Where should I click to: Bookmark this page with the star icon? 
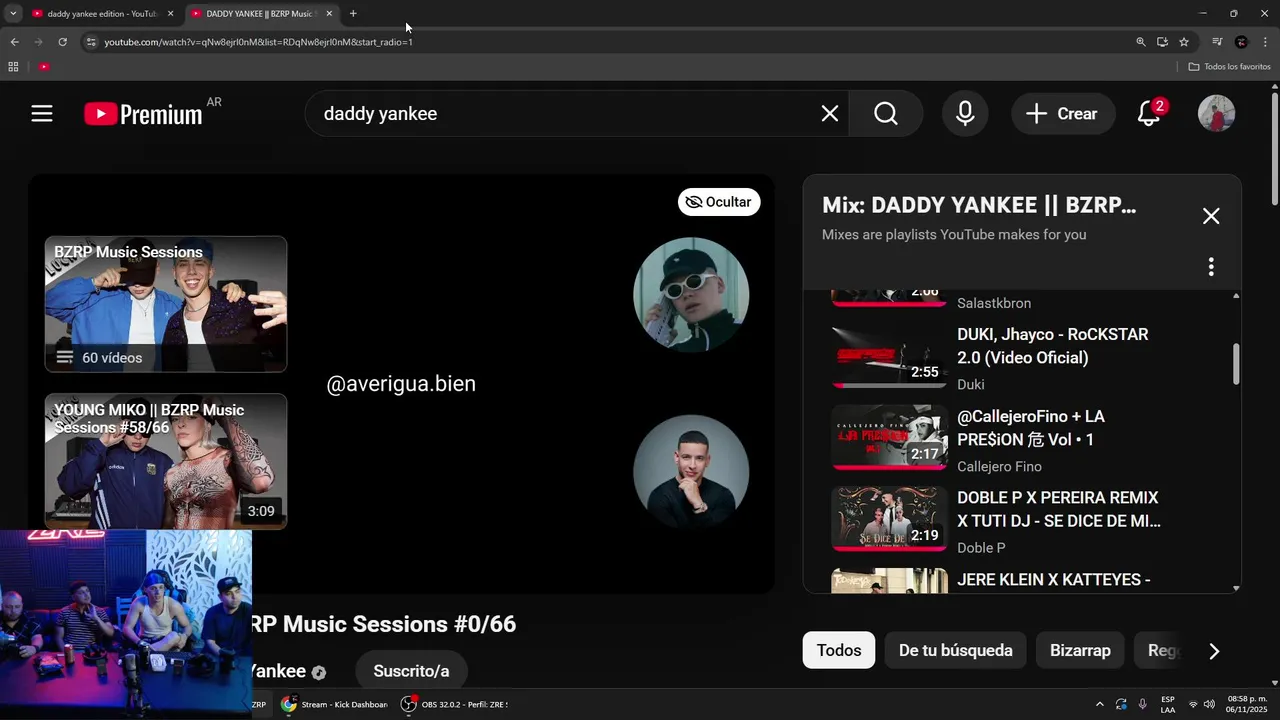[x=1184, y=42]
